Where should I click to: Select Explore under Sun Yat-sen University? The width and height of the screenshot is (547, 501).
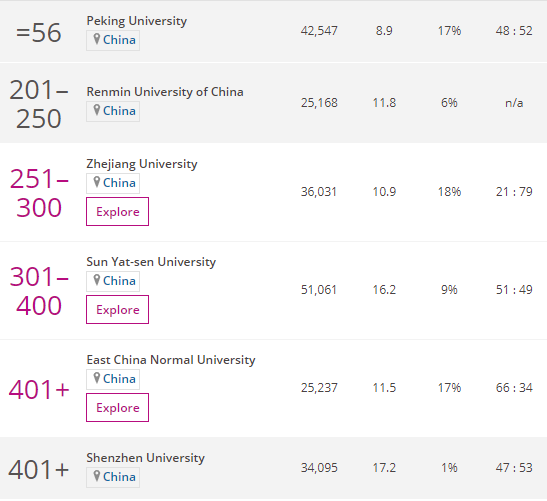click(118, 309)
